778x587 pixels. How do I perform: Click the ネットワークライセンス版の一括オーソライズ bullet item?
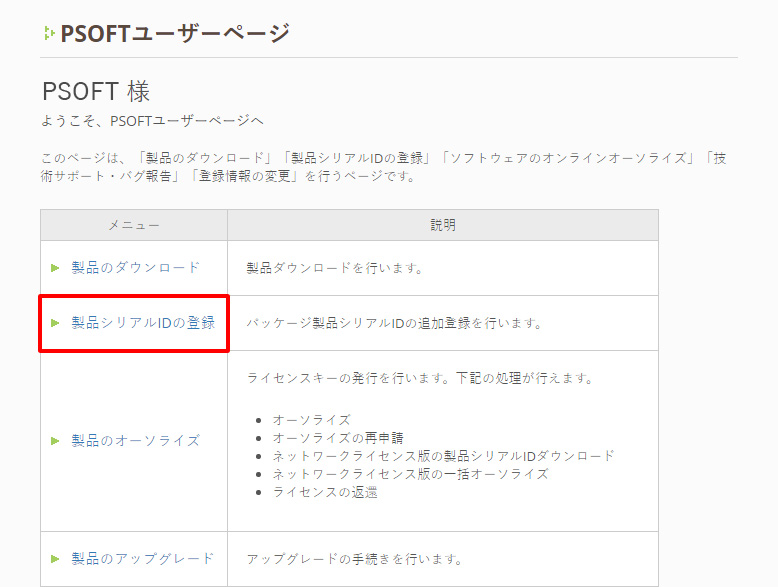[410, 474]
